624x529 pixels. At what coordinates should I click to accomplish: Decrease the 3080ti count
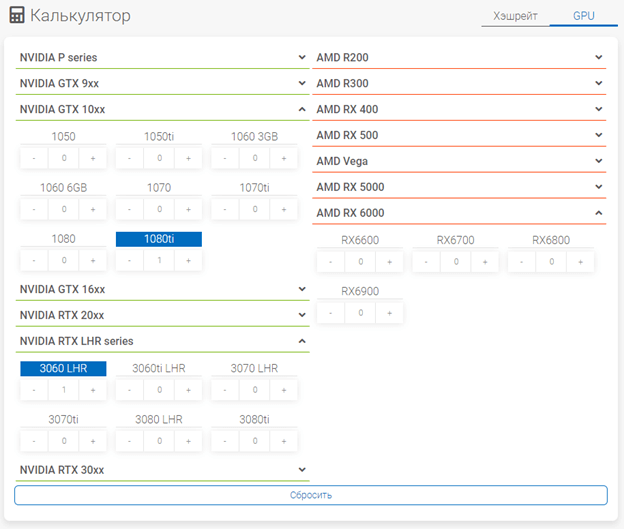pyautogui.click(x=225, y=441)
